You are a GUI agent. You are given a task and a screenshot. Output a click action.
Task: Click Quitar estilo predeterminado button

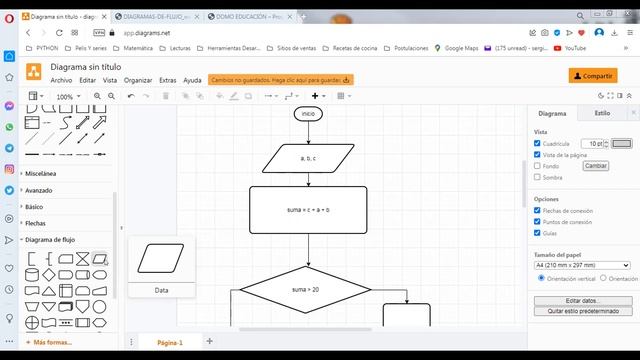click(x=583, y=311)
